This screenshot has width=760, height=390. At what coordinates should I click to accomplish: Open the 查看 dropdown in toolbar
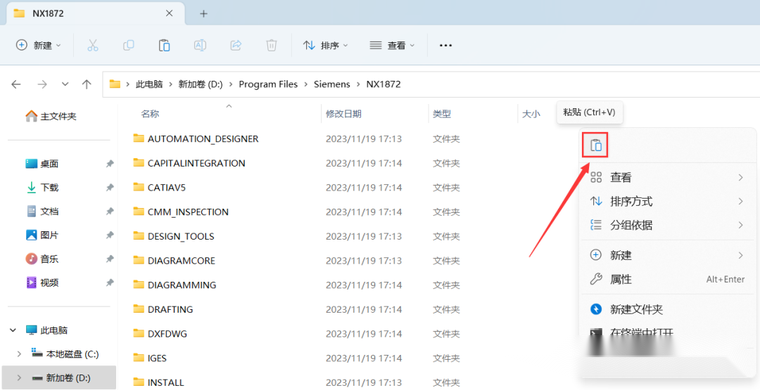[x=393, y=45]
